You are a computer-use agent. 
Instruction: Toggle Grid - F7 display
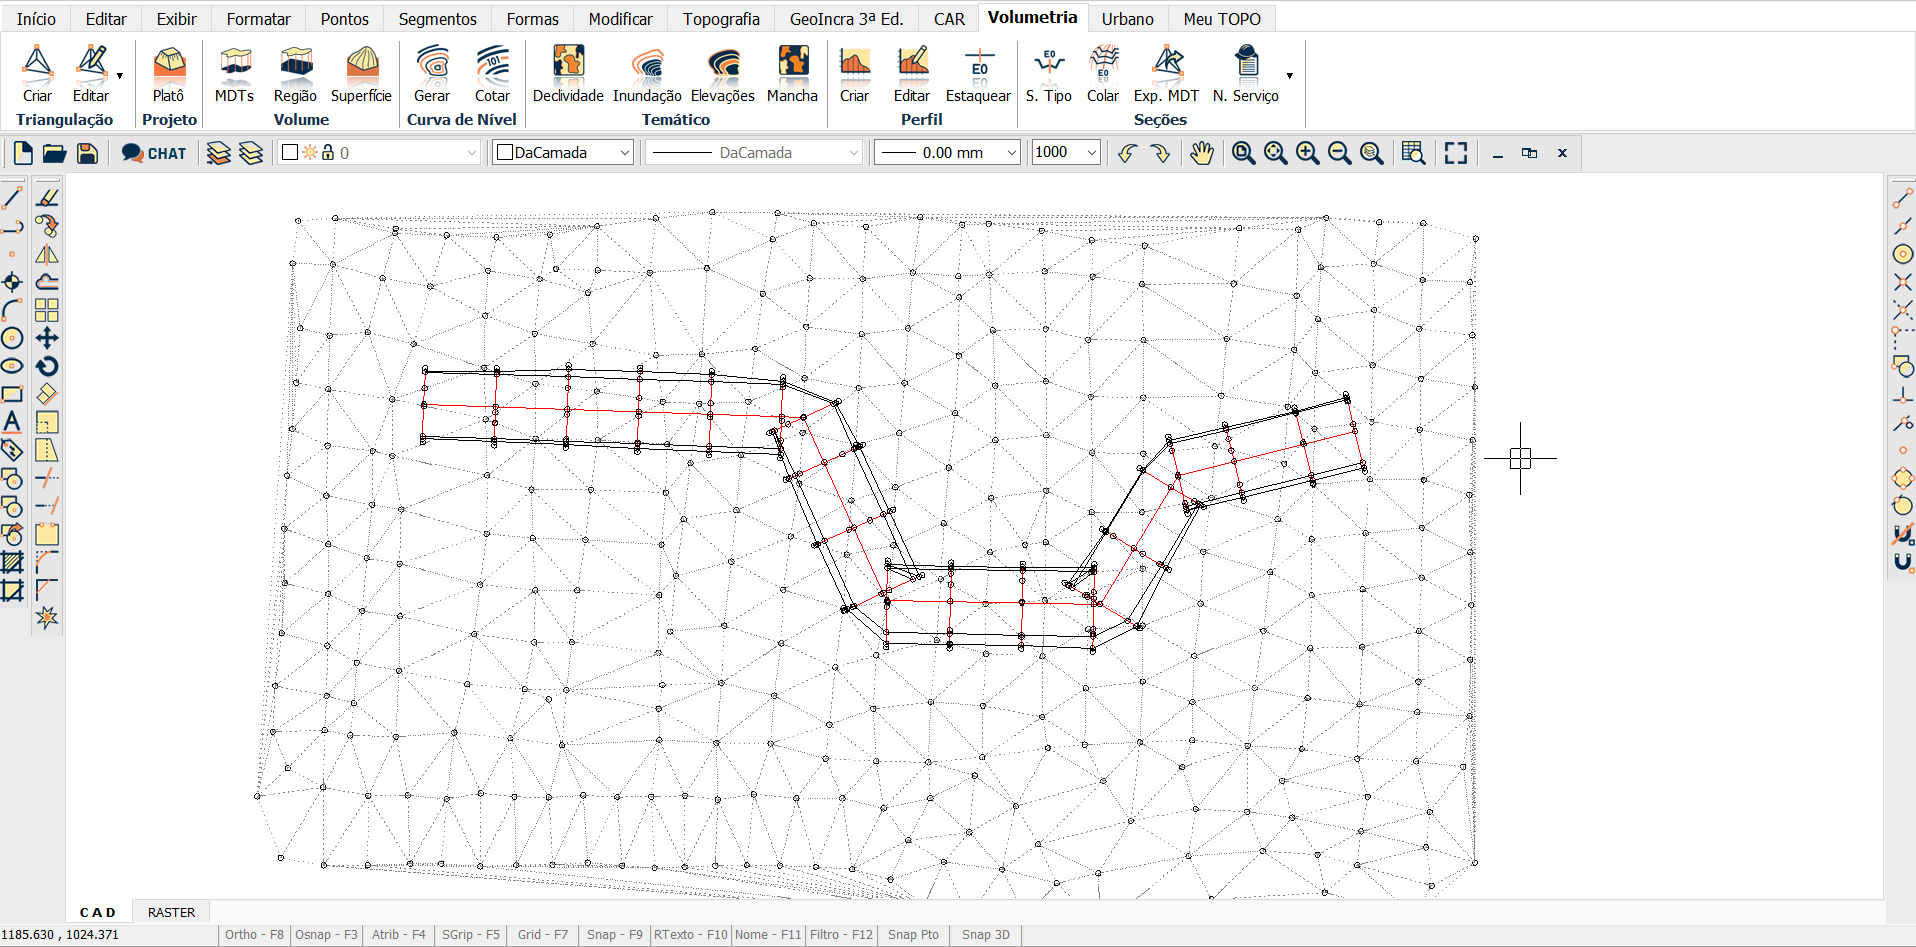(x=542, y=935)
